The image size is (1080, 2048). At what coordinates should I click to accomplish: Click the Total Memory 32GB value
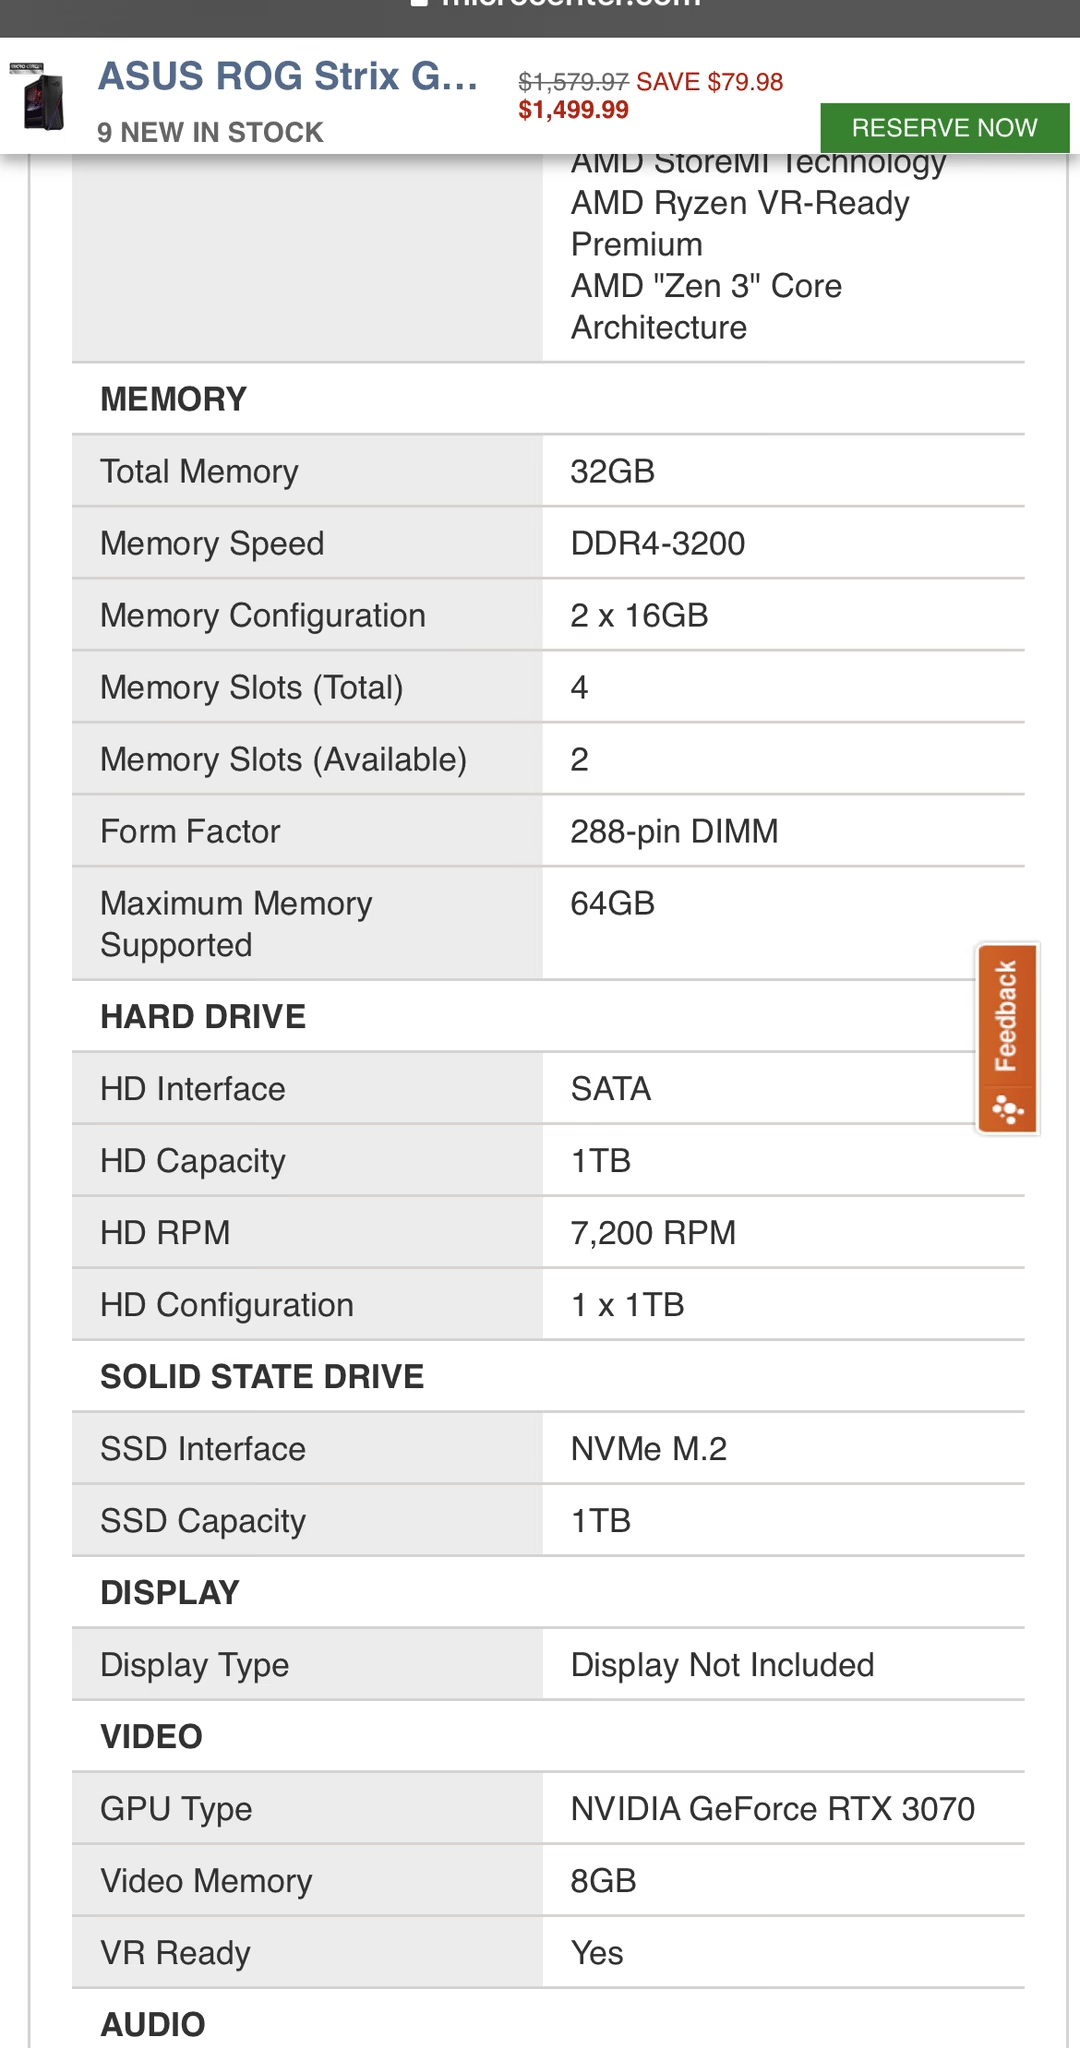click(x=612, y=471)
